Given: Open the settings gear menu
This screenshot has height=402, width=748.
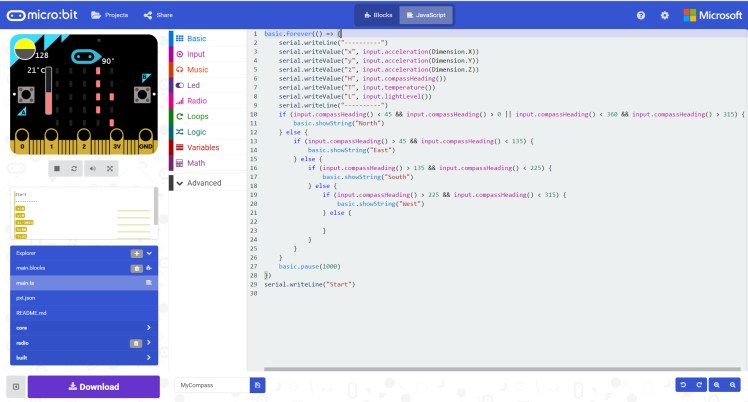Looking at the screenshot, I should 665,15.
